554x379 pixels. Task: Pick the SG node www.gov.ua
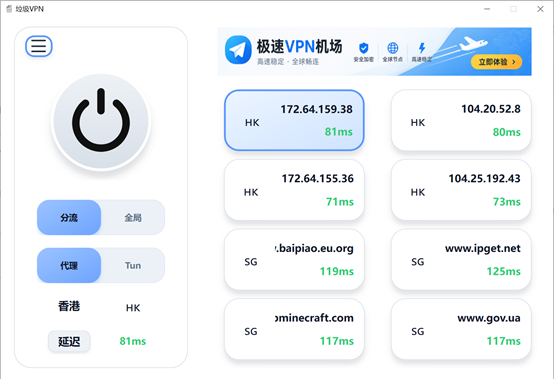pos(461,329)
